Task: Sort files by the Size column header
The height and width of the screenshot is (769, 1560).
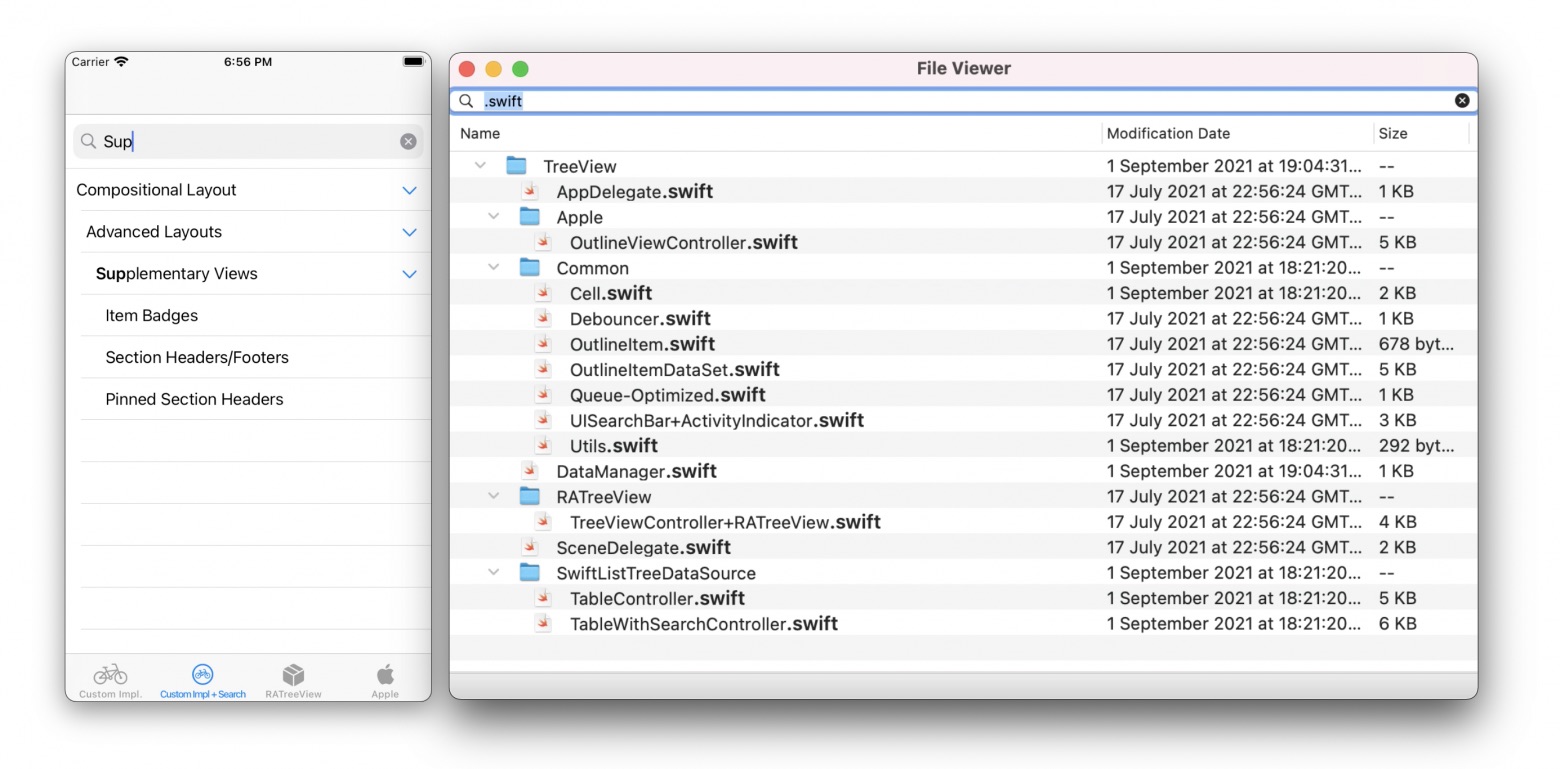Action: coord(1393,133)
